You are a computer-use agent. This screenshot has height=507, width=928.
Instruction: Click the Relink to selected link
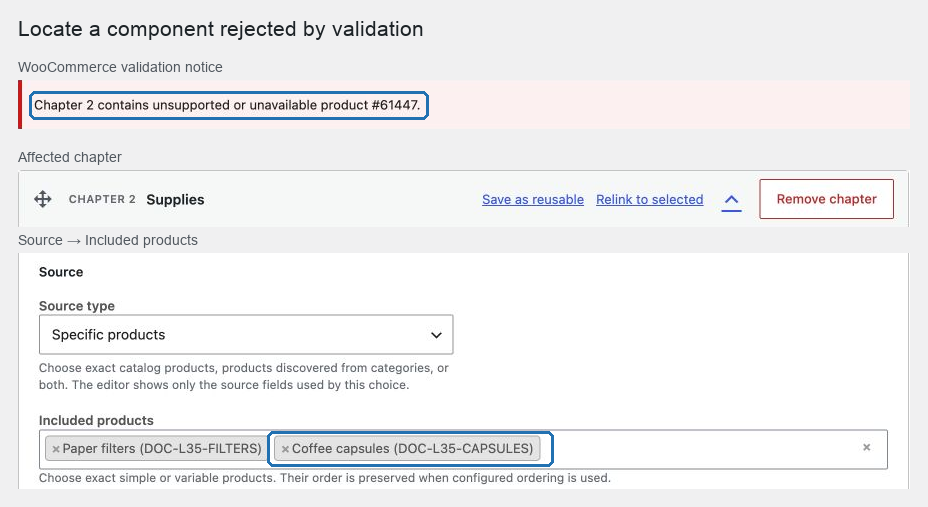point(649,200)
